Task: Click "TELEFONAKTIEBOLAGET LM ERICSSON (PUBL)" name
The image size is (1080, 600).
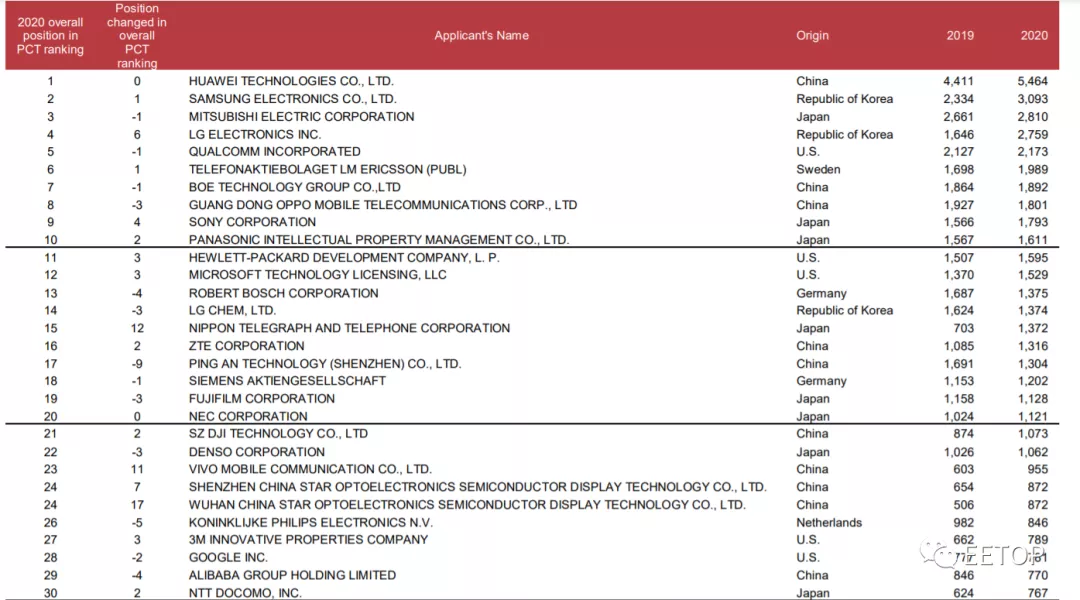Action: (328, 169)
